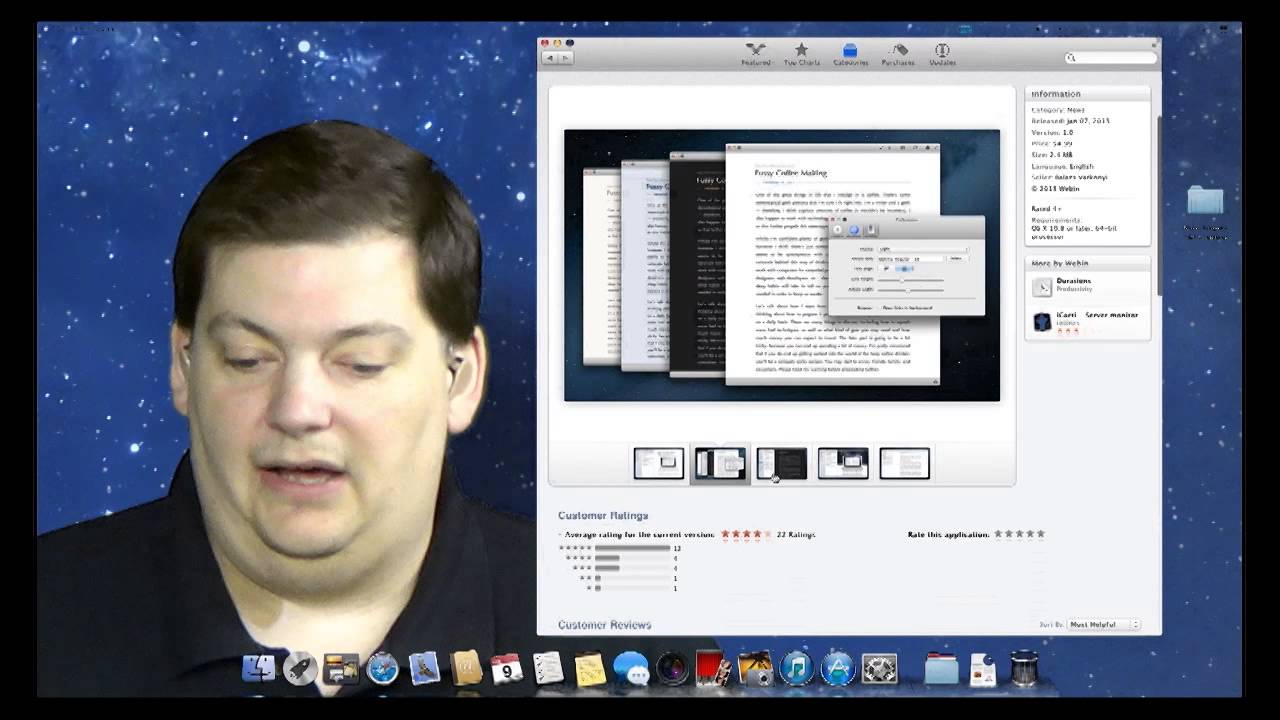Select the third app screenshot thumbnail
Image resolution: width=1280 pixels, height=720 pixels.
click(781, 461)
